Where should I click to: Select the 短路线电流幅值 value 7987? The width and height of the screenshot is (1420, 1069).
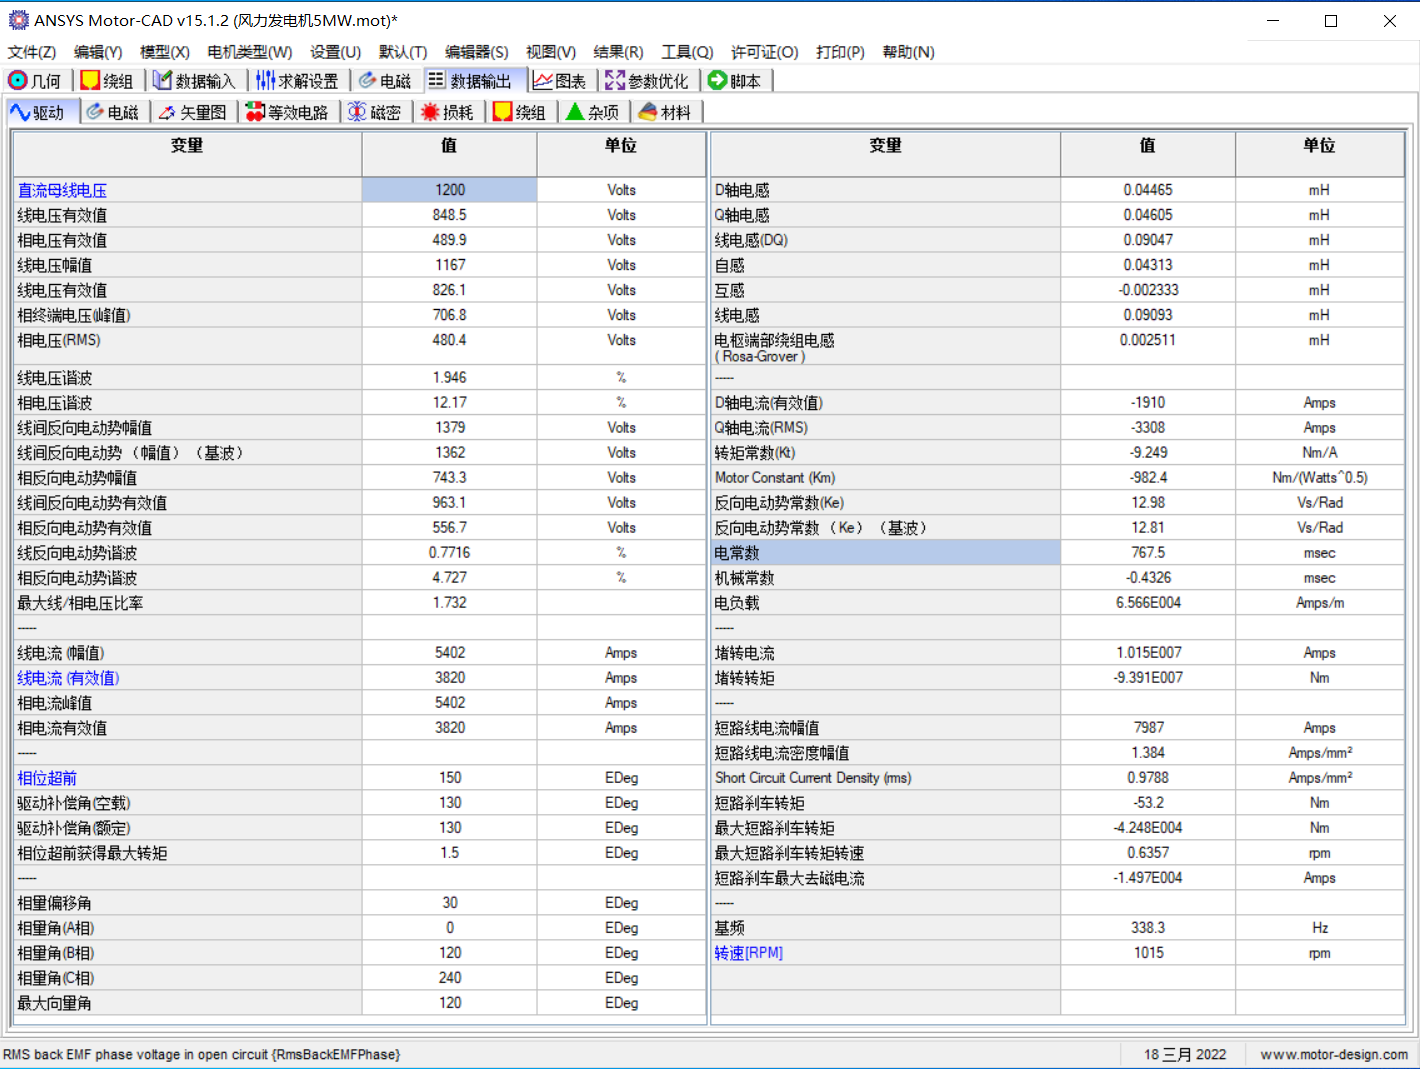point(1148,728)
